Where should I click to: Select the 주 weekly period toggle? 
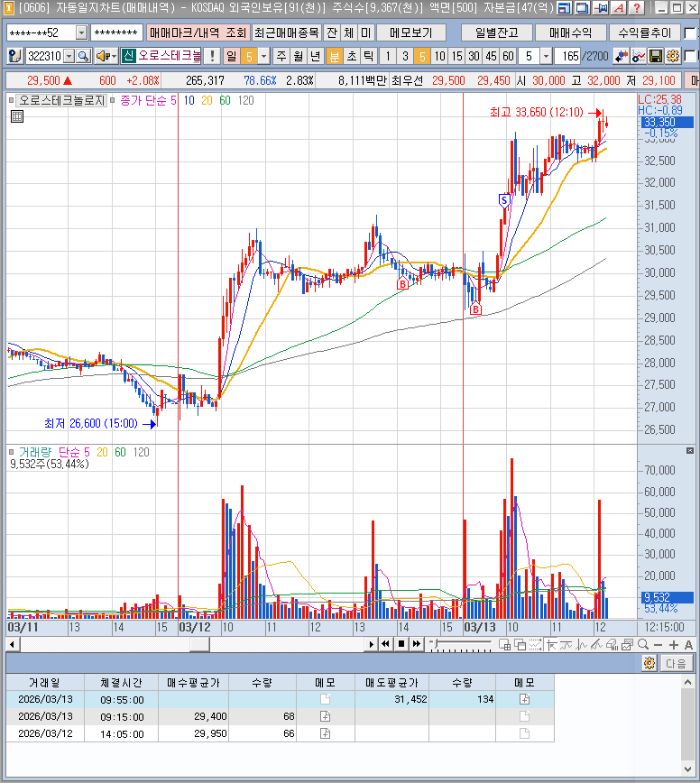(282, 56)
